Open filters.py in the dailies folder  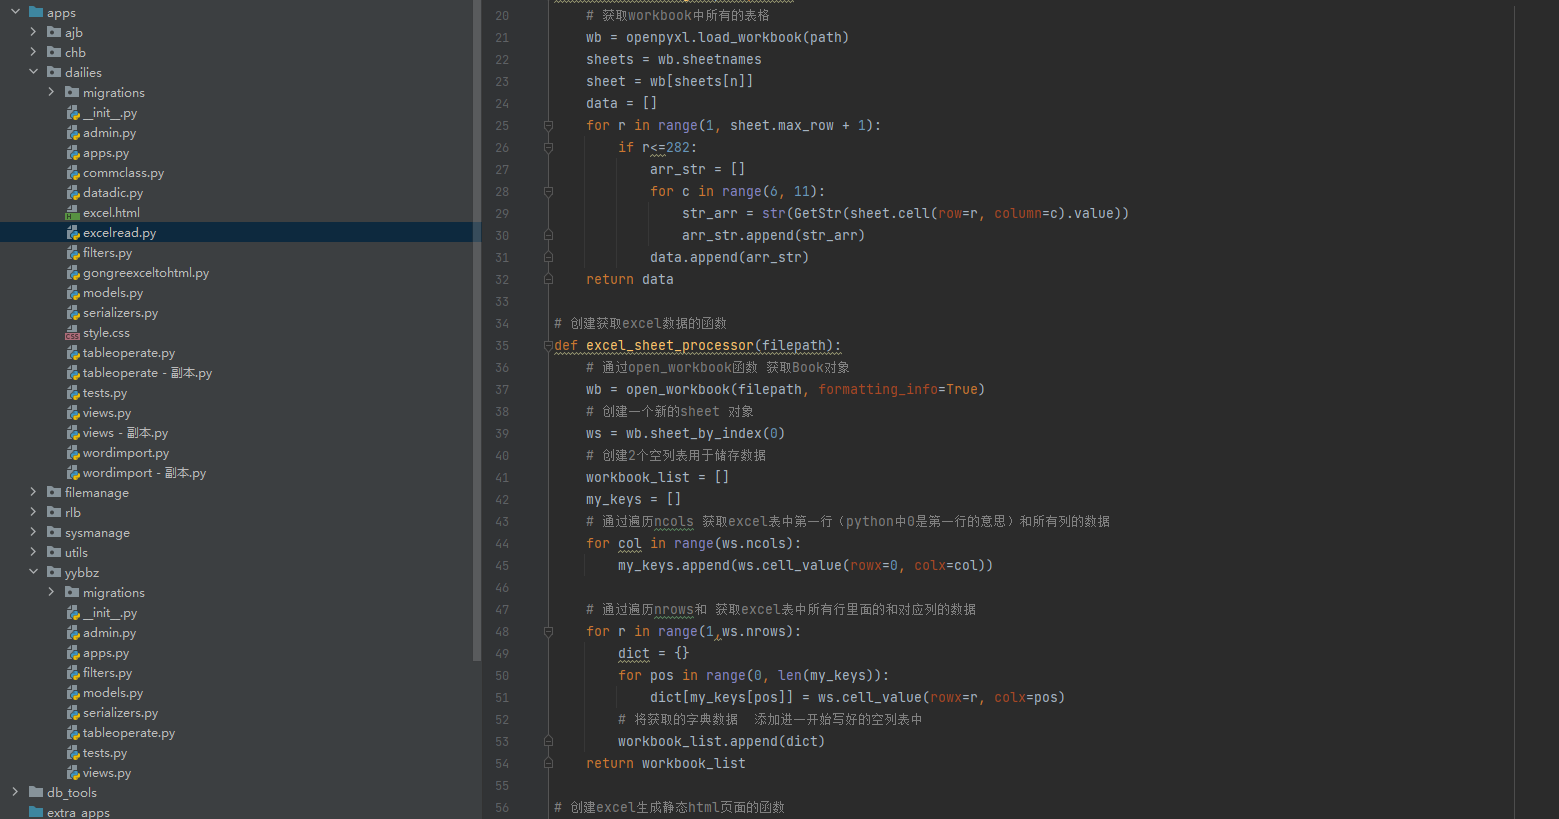point(107,253)
